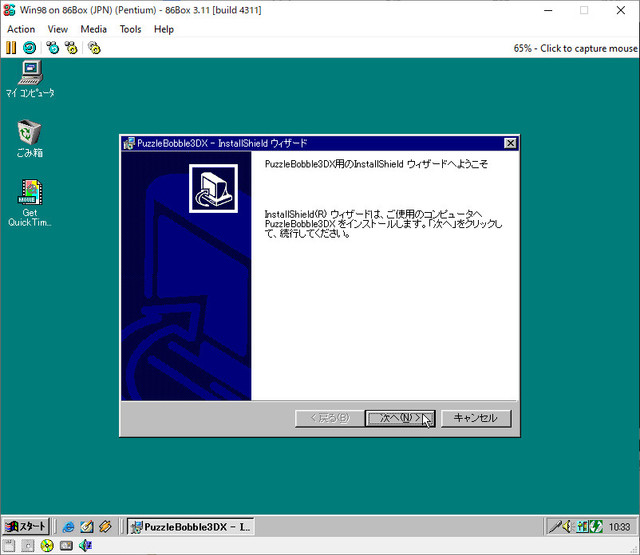The height and width of the screenshot is (555, 640).
Task: Click the floppy disk status bar icon
Action: 9,546
